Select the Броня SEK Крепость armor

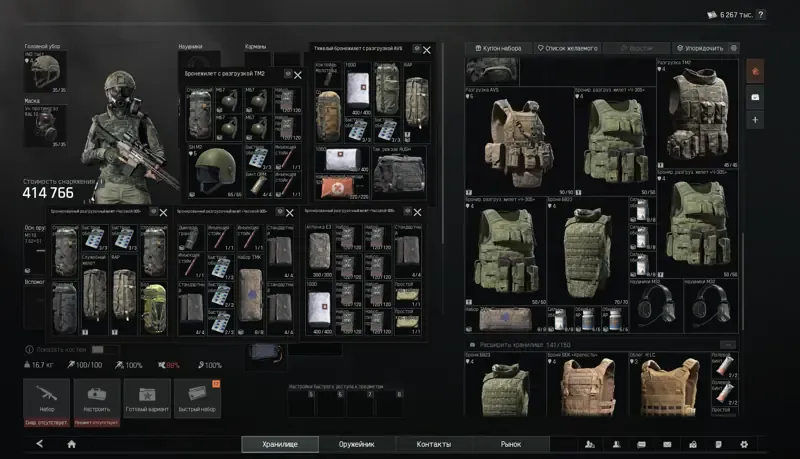tap(587, 384)
